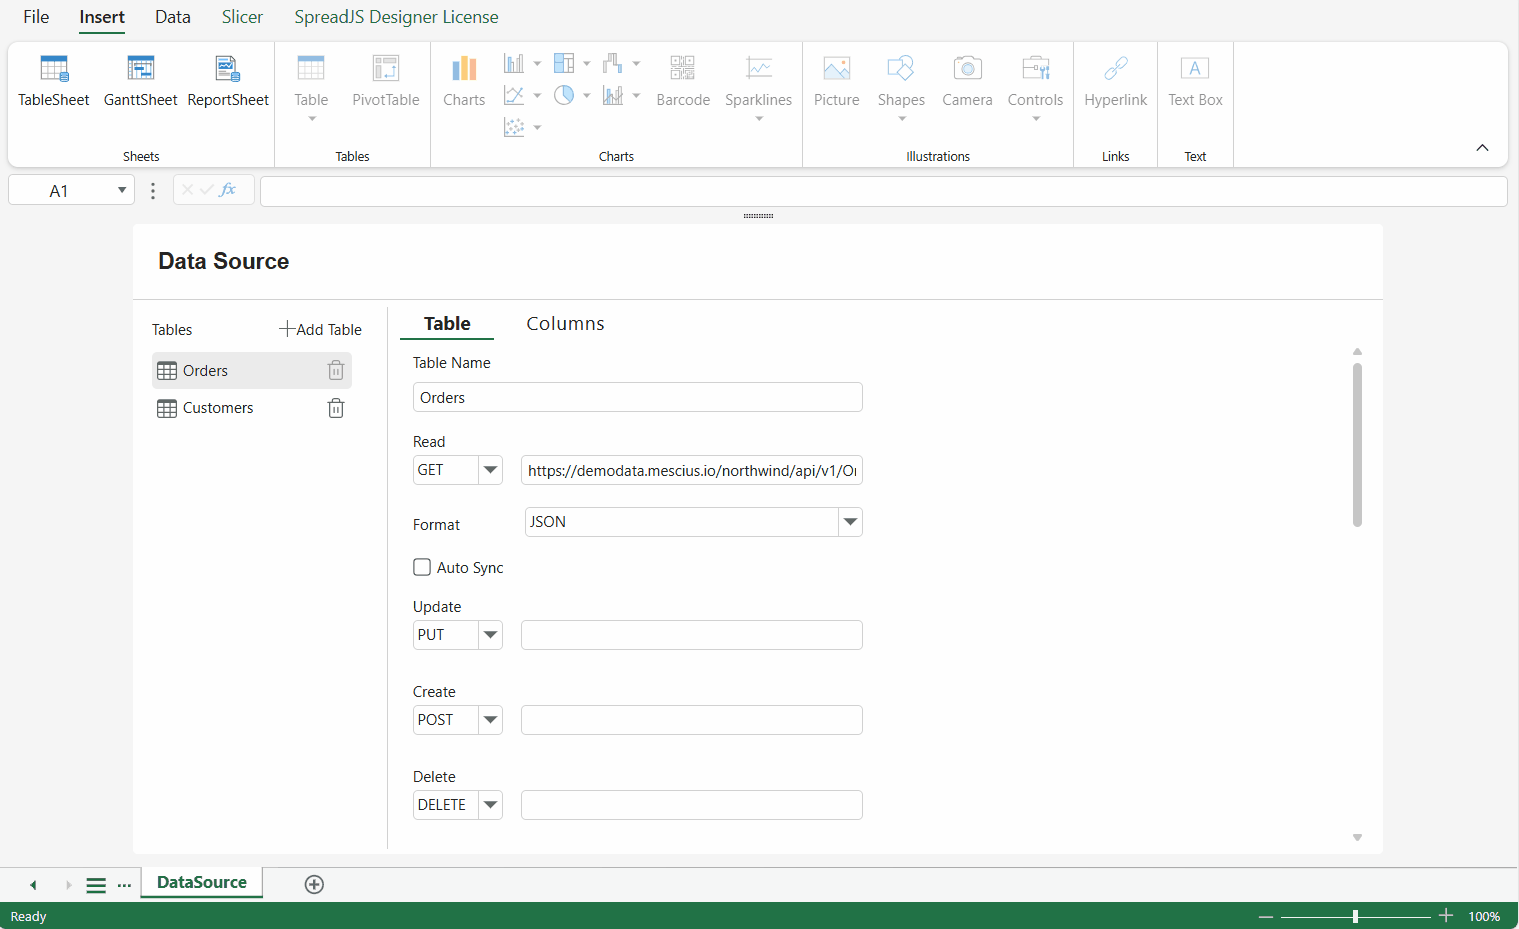Open the Data ribbon tab
This screenshot has width=1519, height=929.
point(173,17)
